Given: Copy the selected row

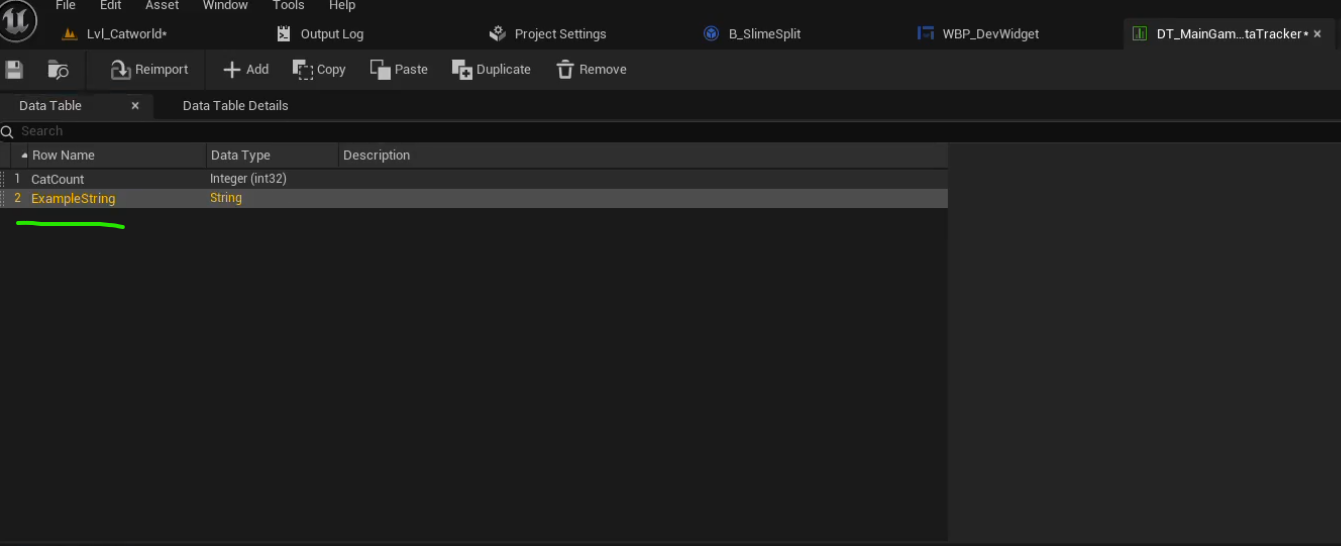Looking at the screenshot, I should 319,69.
